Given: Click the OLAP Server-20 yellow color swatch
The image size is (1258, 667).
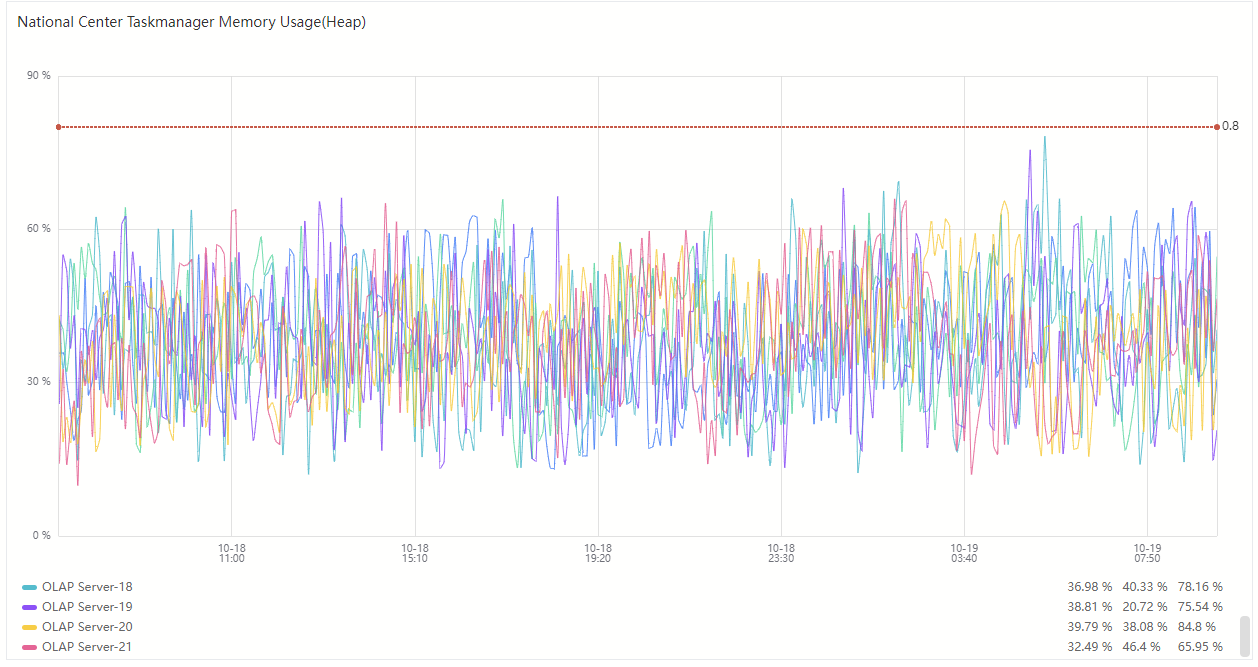Looking at the screenshot, I should tap(29, 627).
